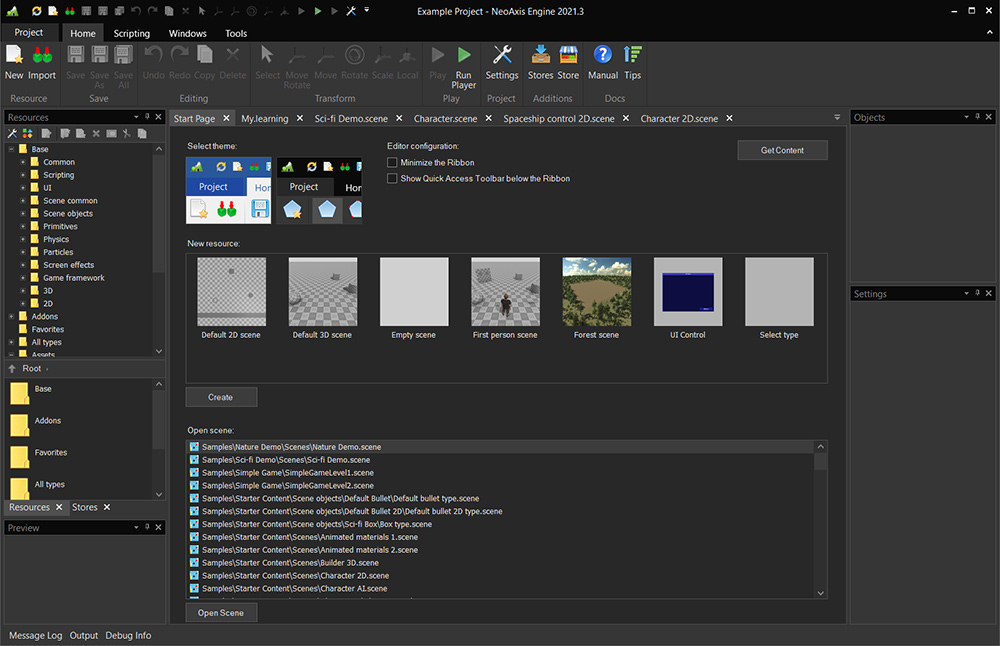
Task: Select the dark theme preview
Action: 319,191
